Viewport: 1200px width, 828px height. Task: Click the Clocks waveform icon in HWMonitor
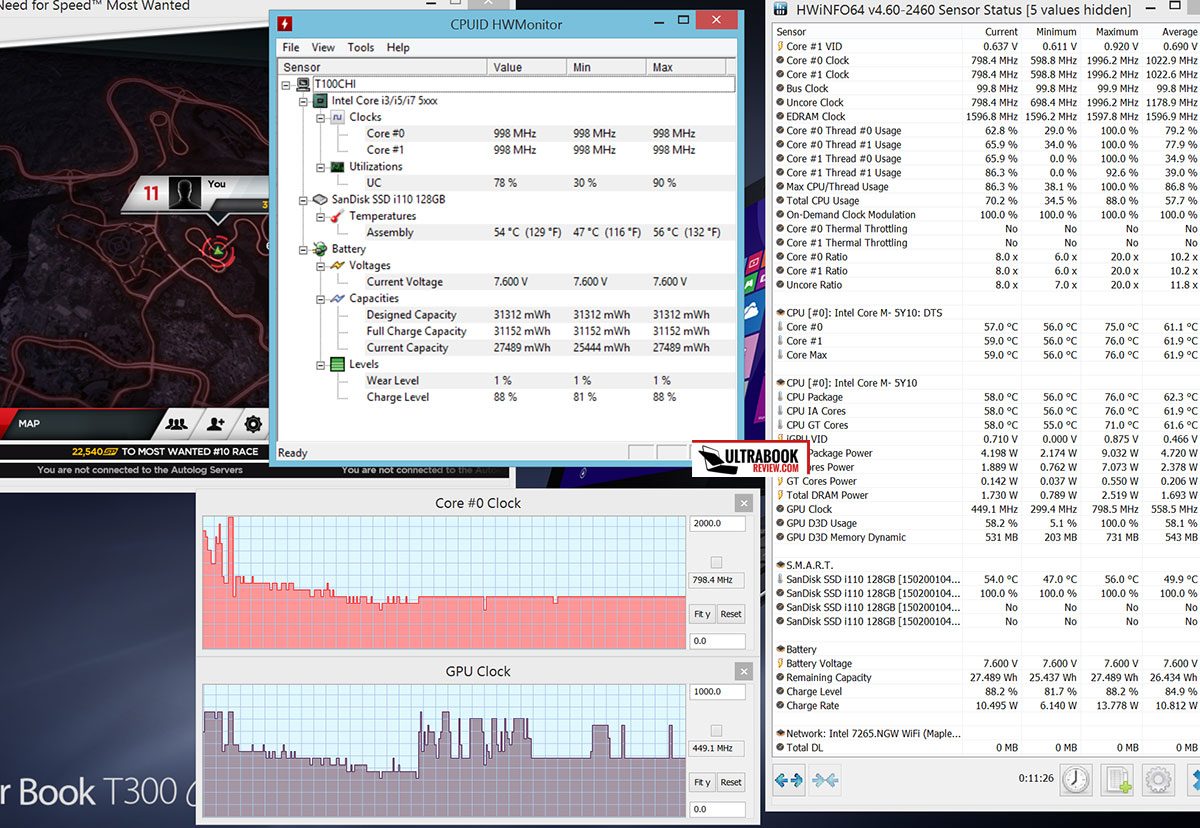[338, 117]
